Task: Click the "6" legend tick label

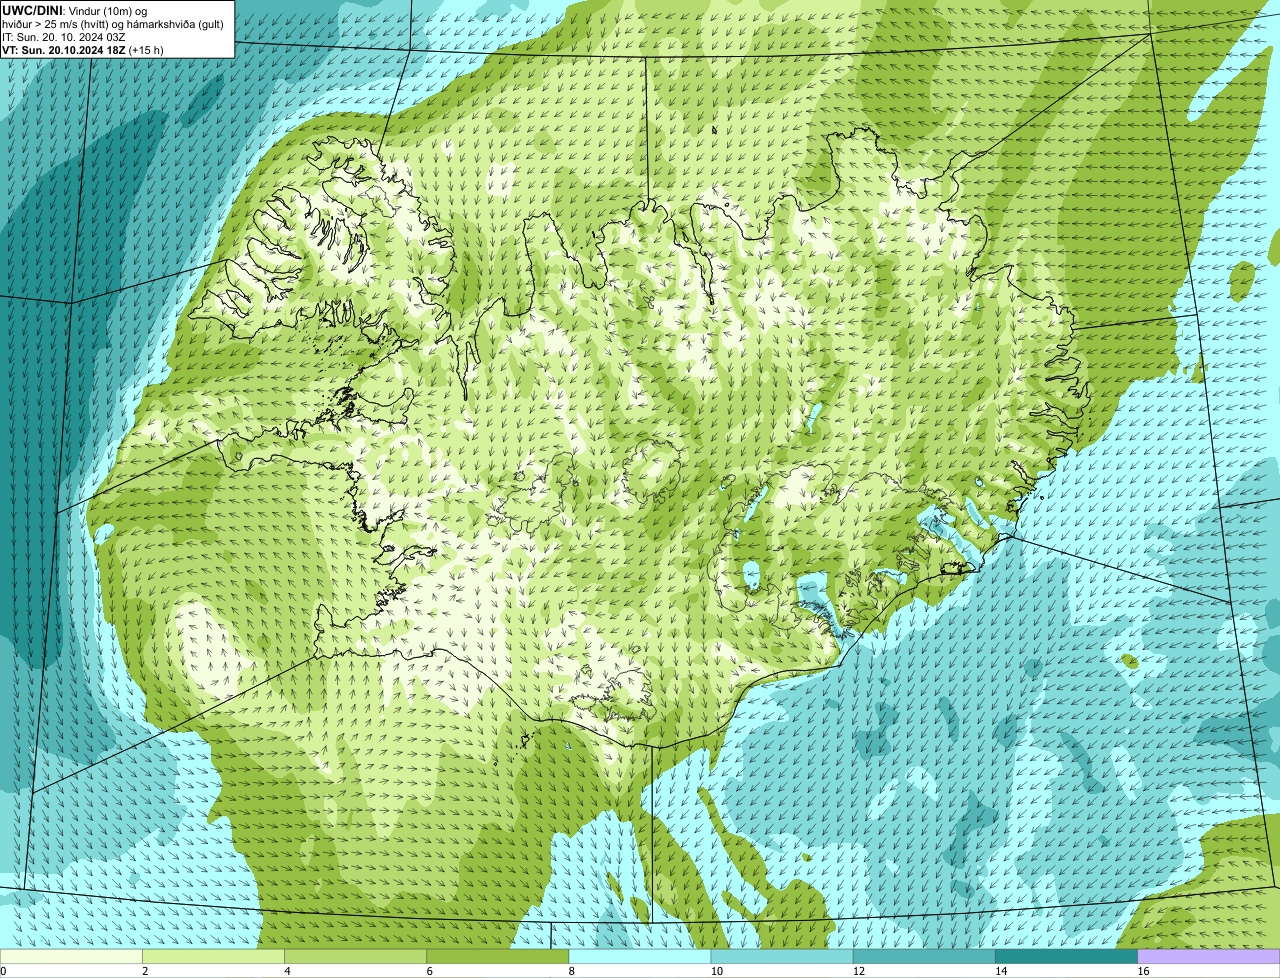Action: click(429, 971)
